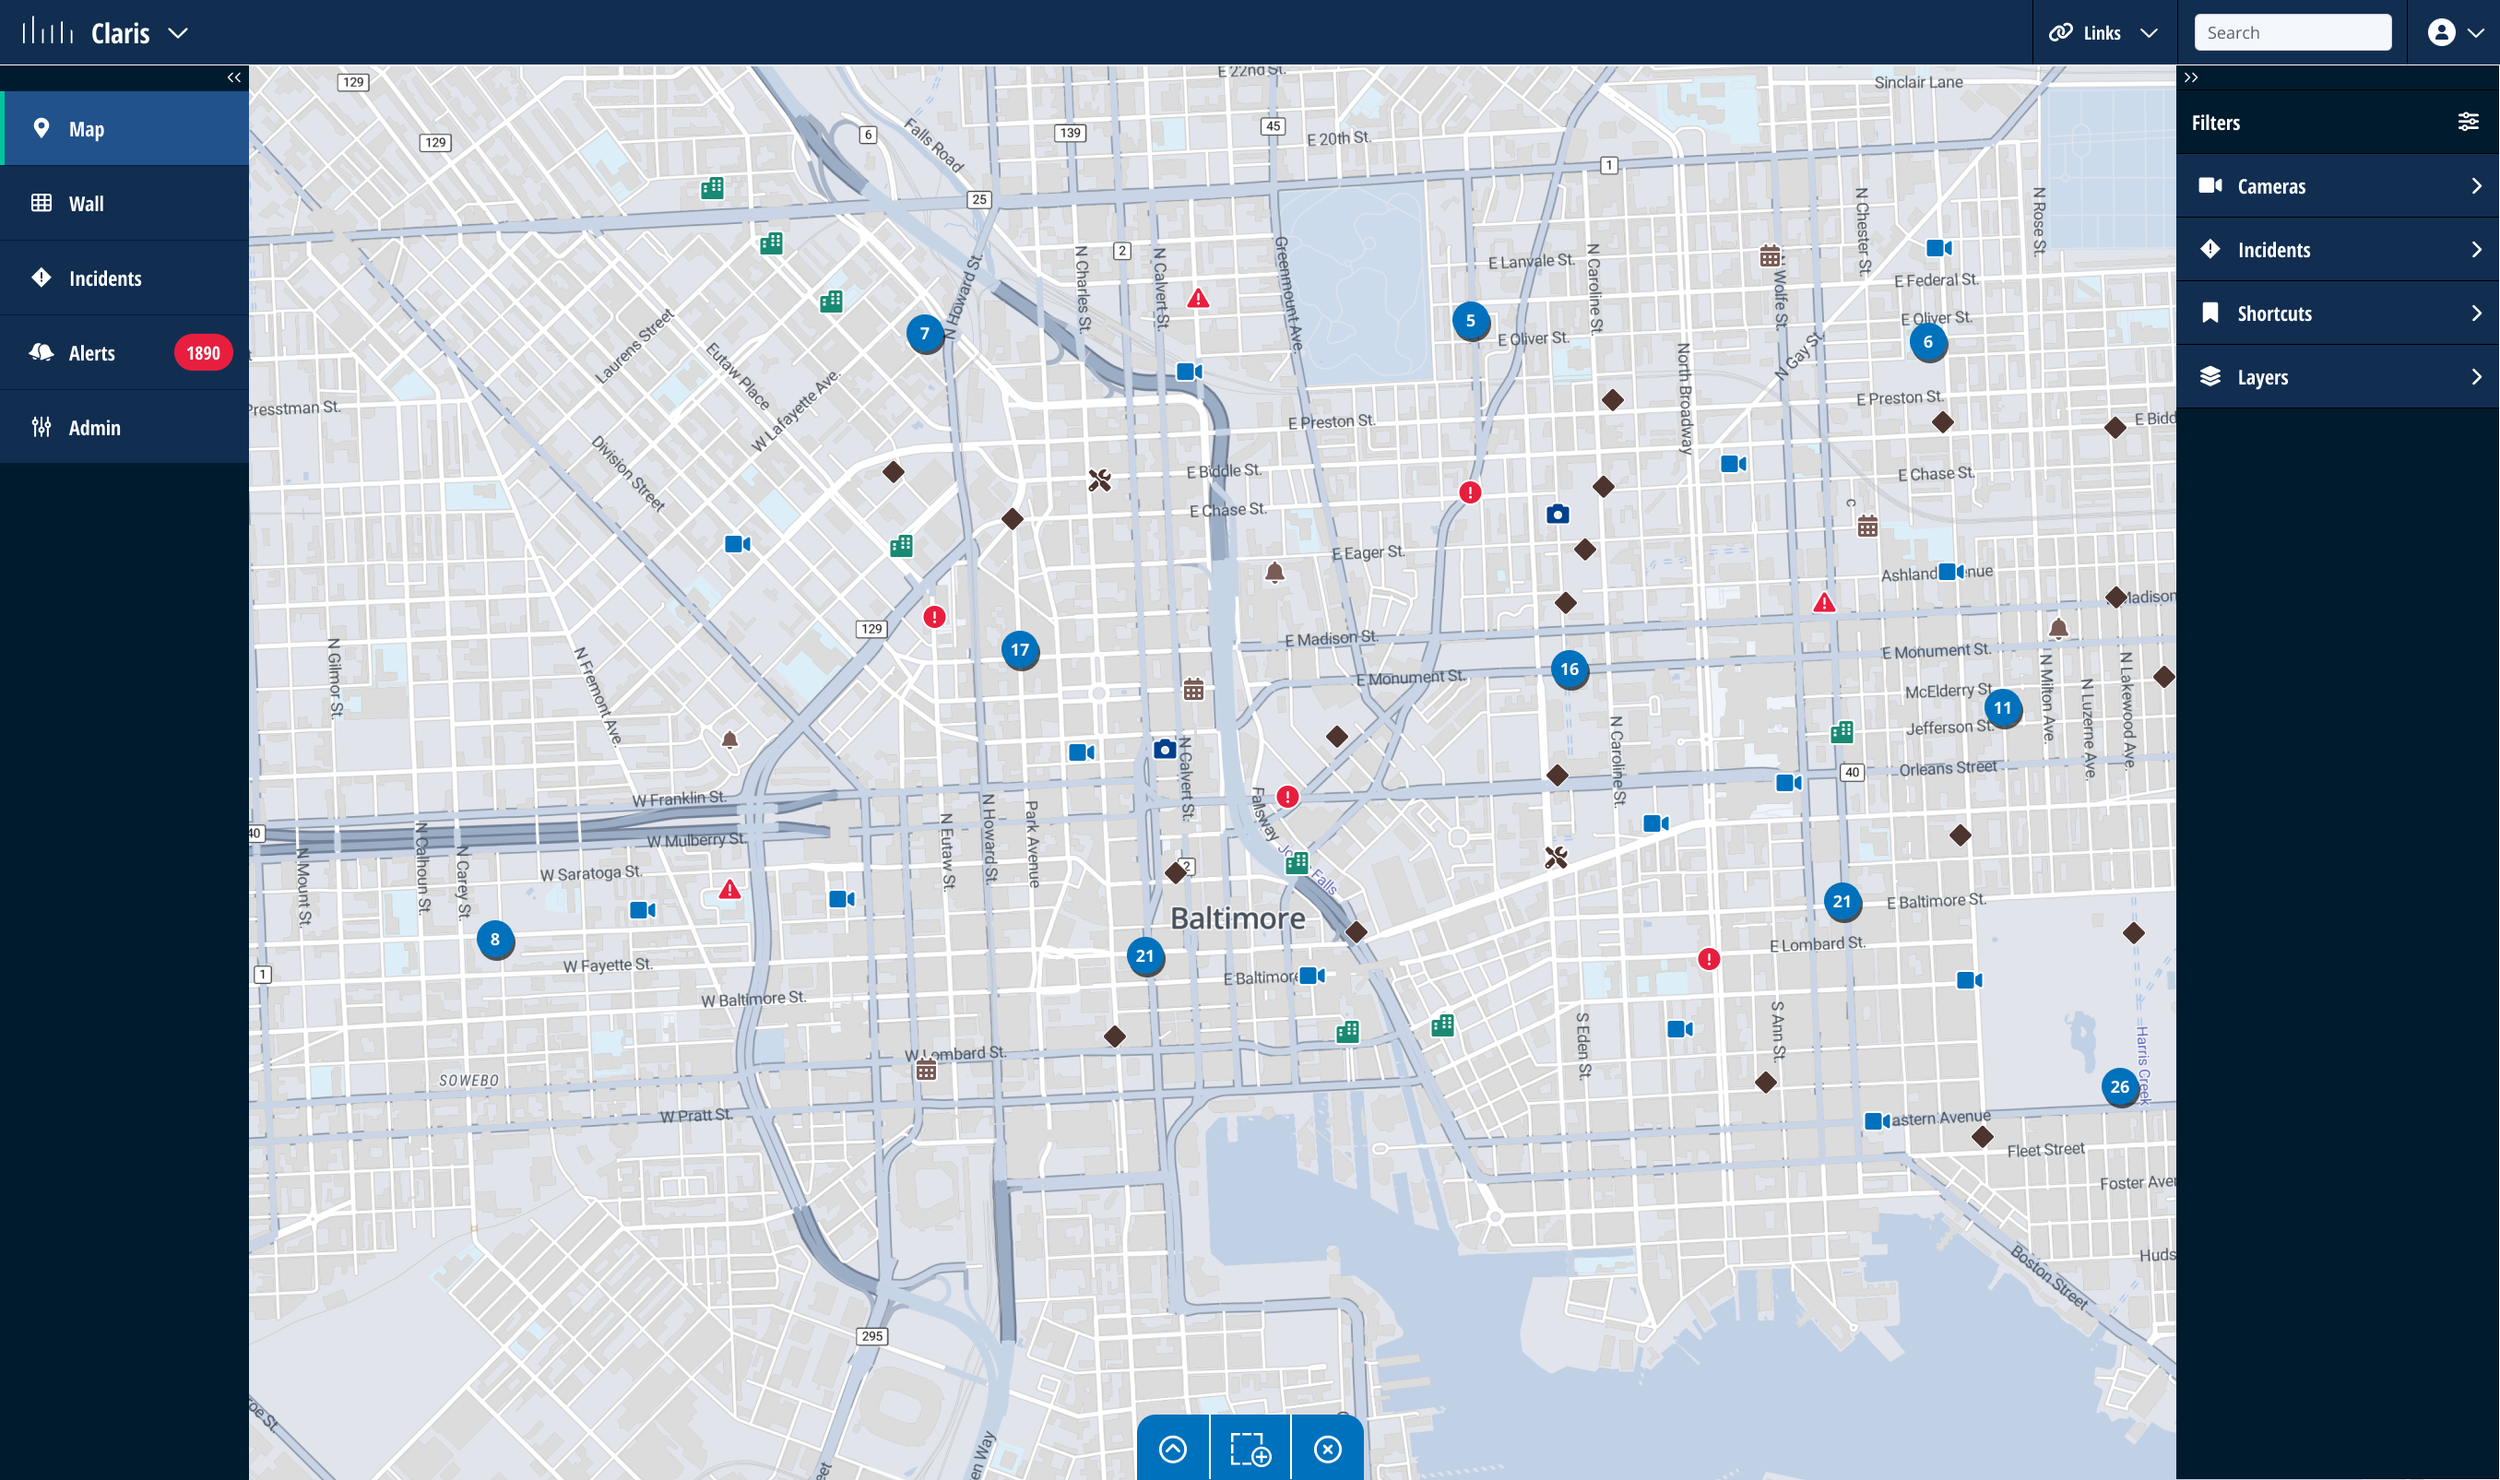Viewport: 2500px width, 1480px height.
Task: Expand the Shortcuts filter section
Action: 2337,313
